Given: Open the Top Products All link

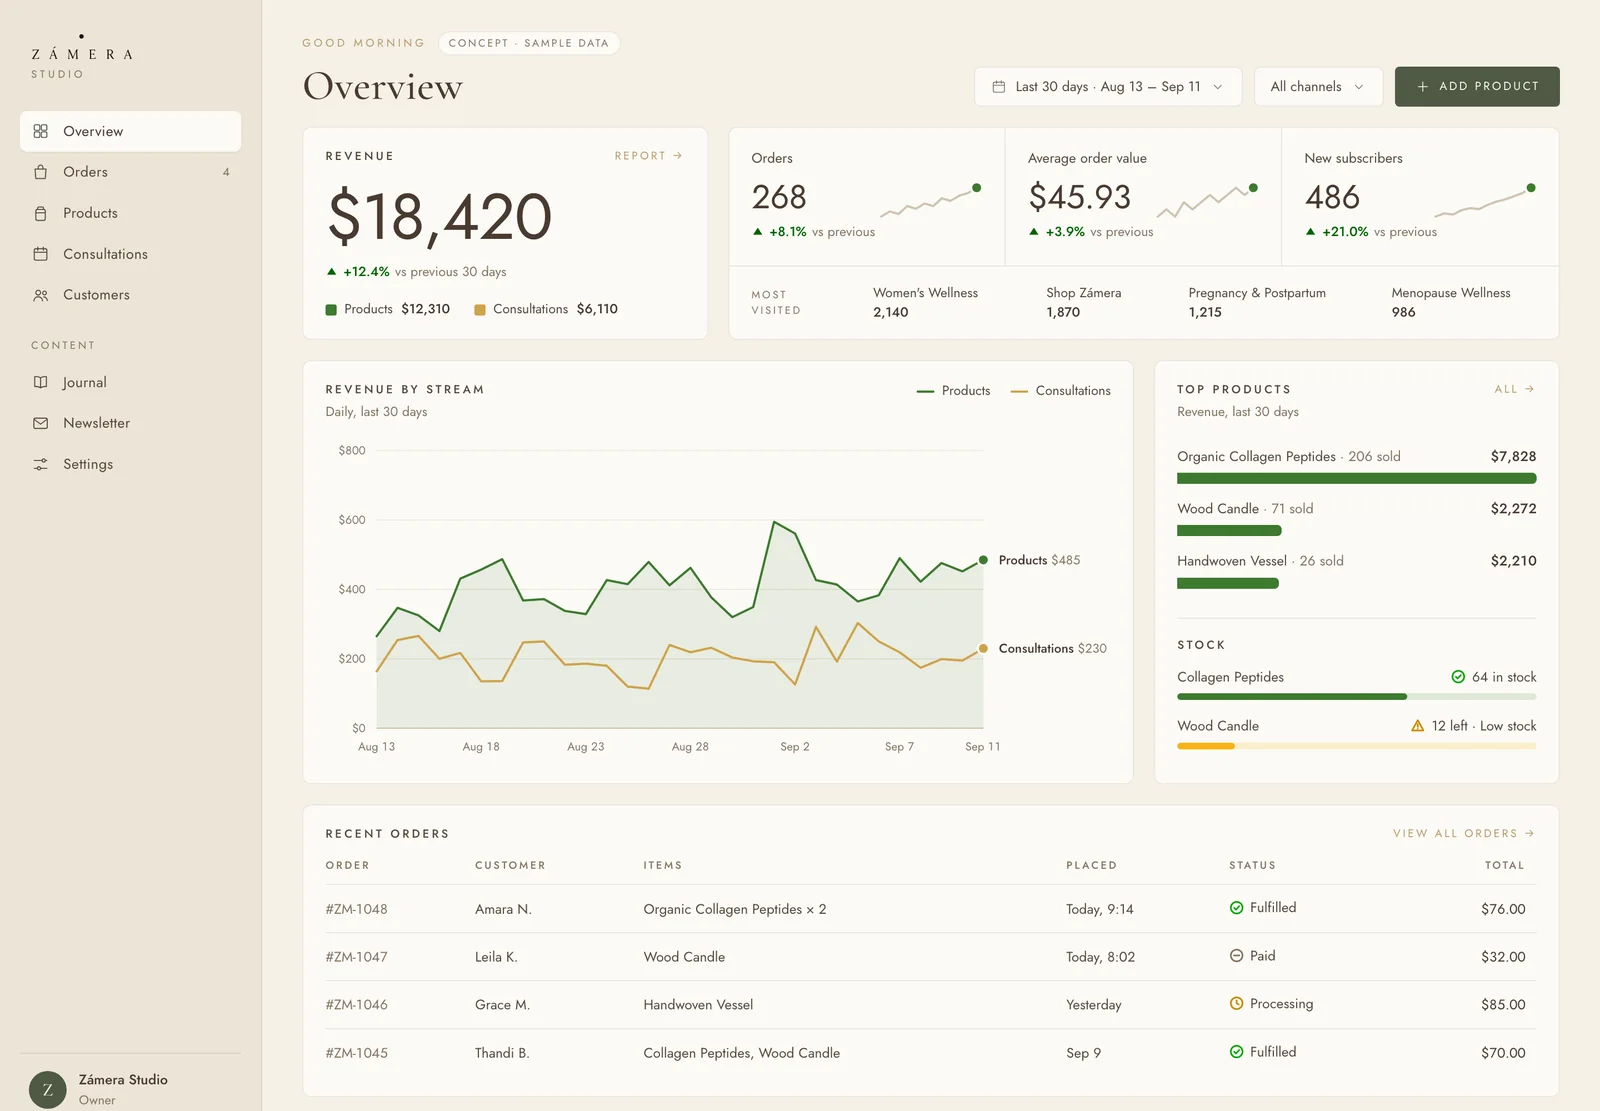Looking at the screenshot, I should pyautogui.click(x=1514, y=389).
